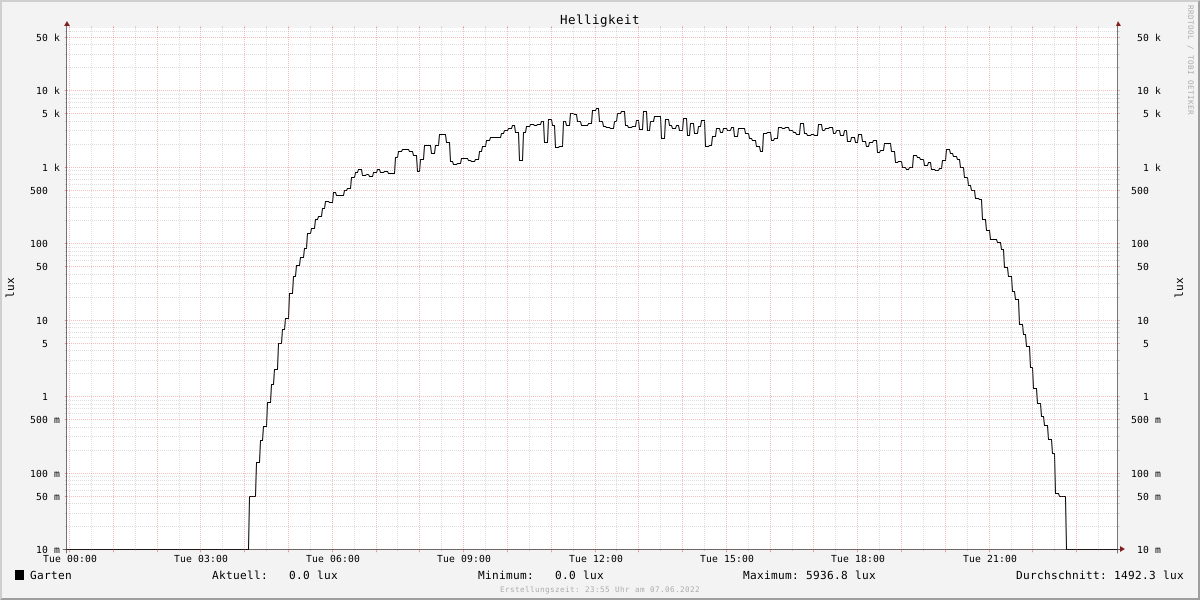The image size is (1200, 600).
Task: Click the "Garten" legend label
Action: coord(51,575)
